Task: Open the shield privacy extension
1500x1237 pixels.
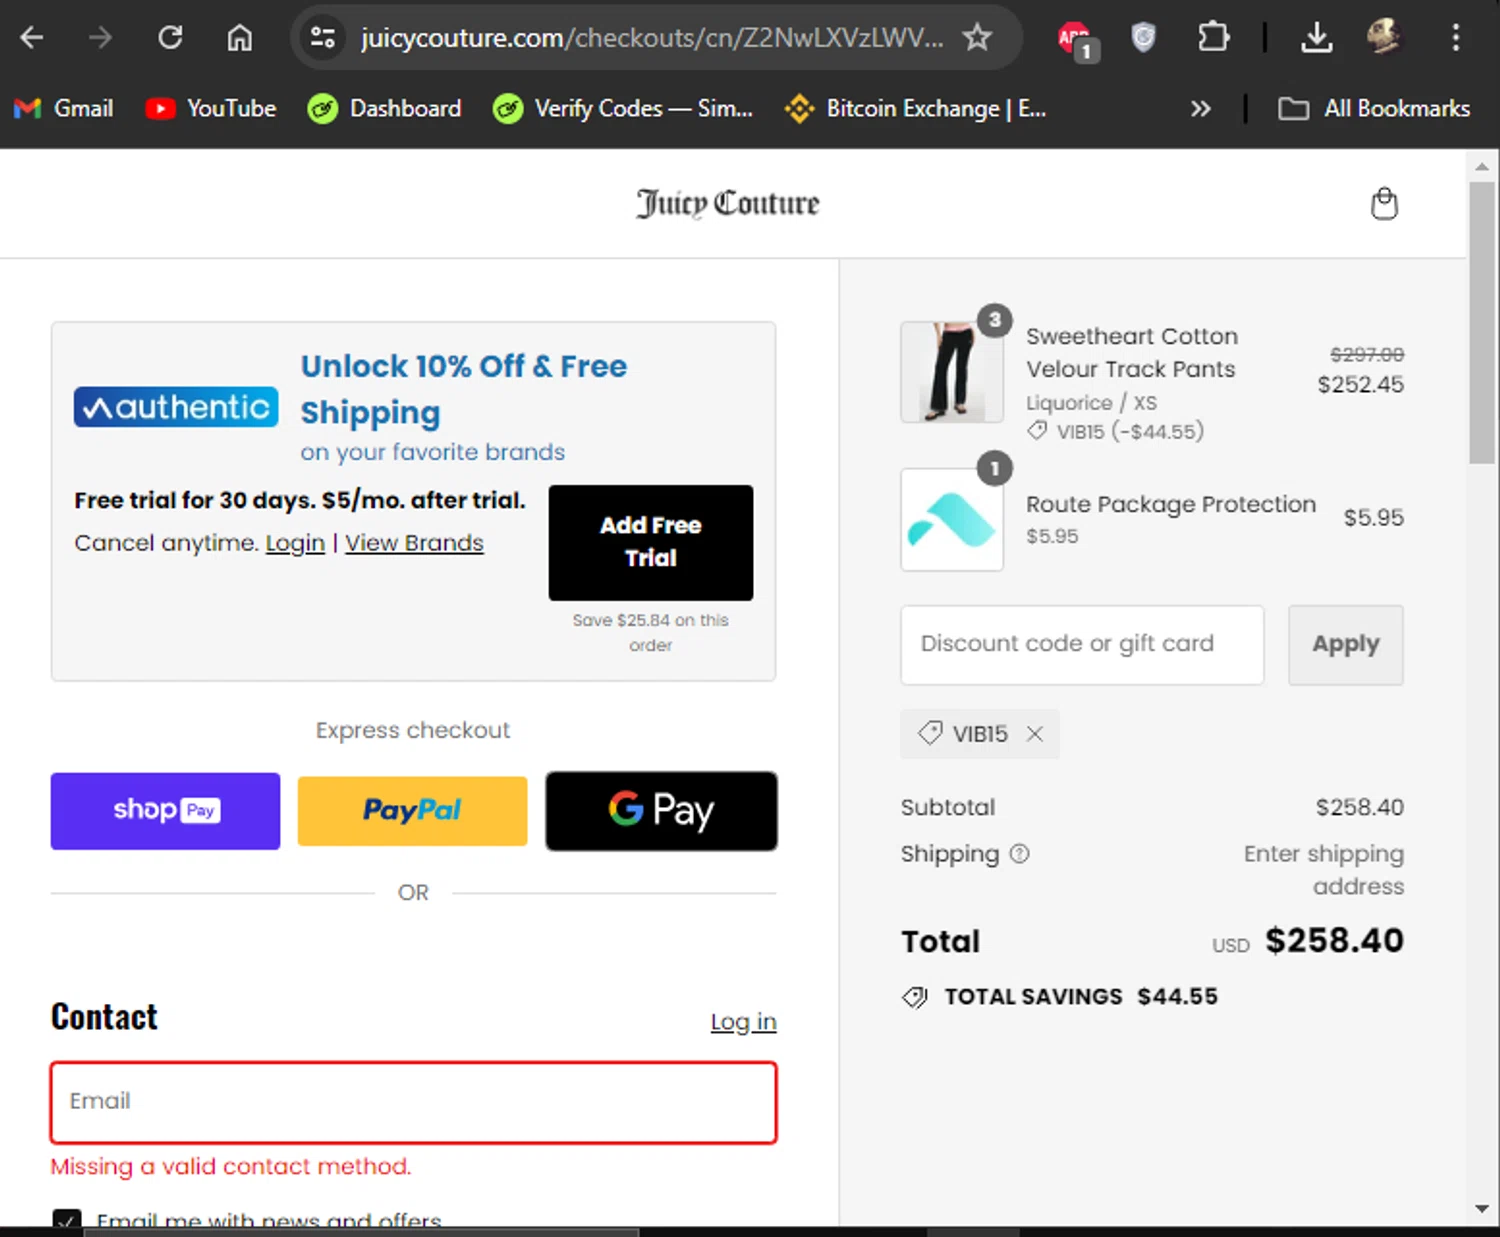Action: coord(1143,38)
